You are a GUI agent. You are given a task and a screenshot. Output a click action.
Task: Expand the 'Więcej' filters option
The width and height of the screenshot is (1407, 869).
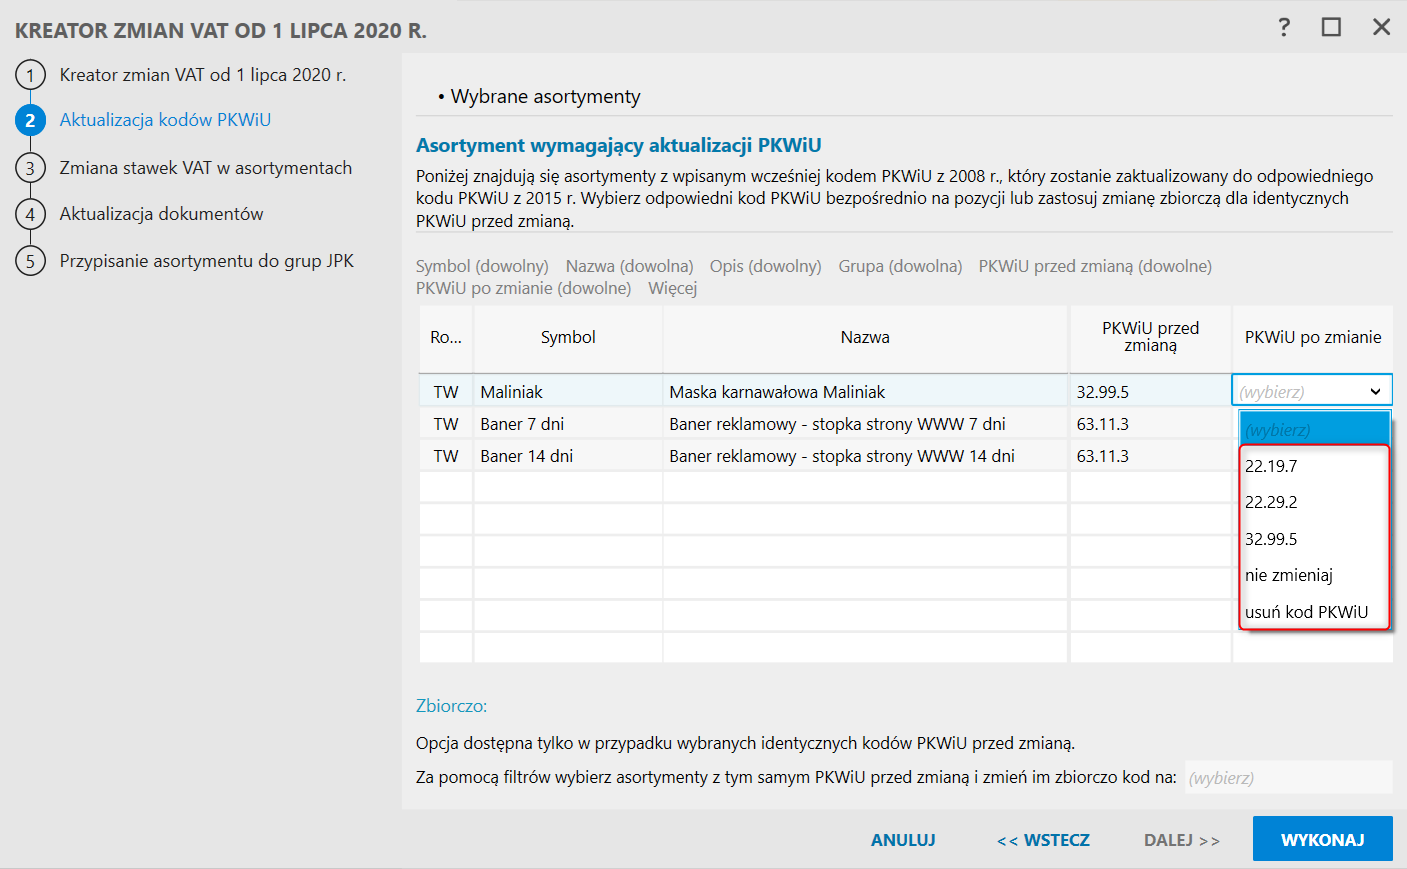tap(672, 288)
